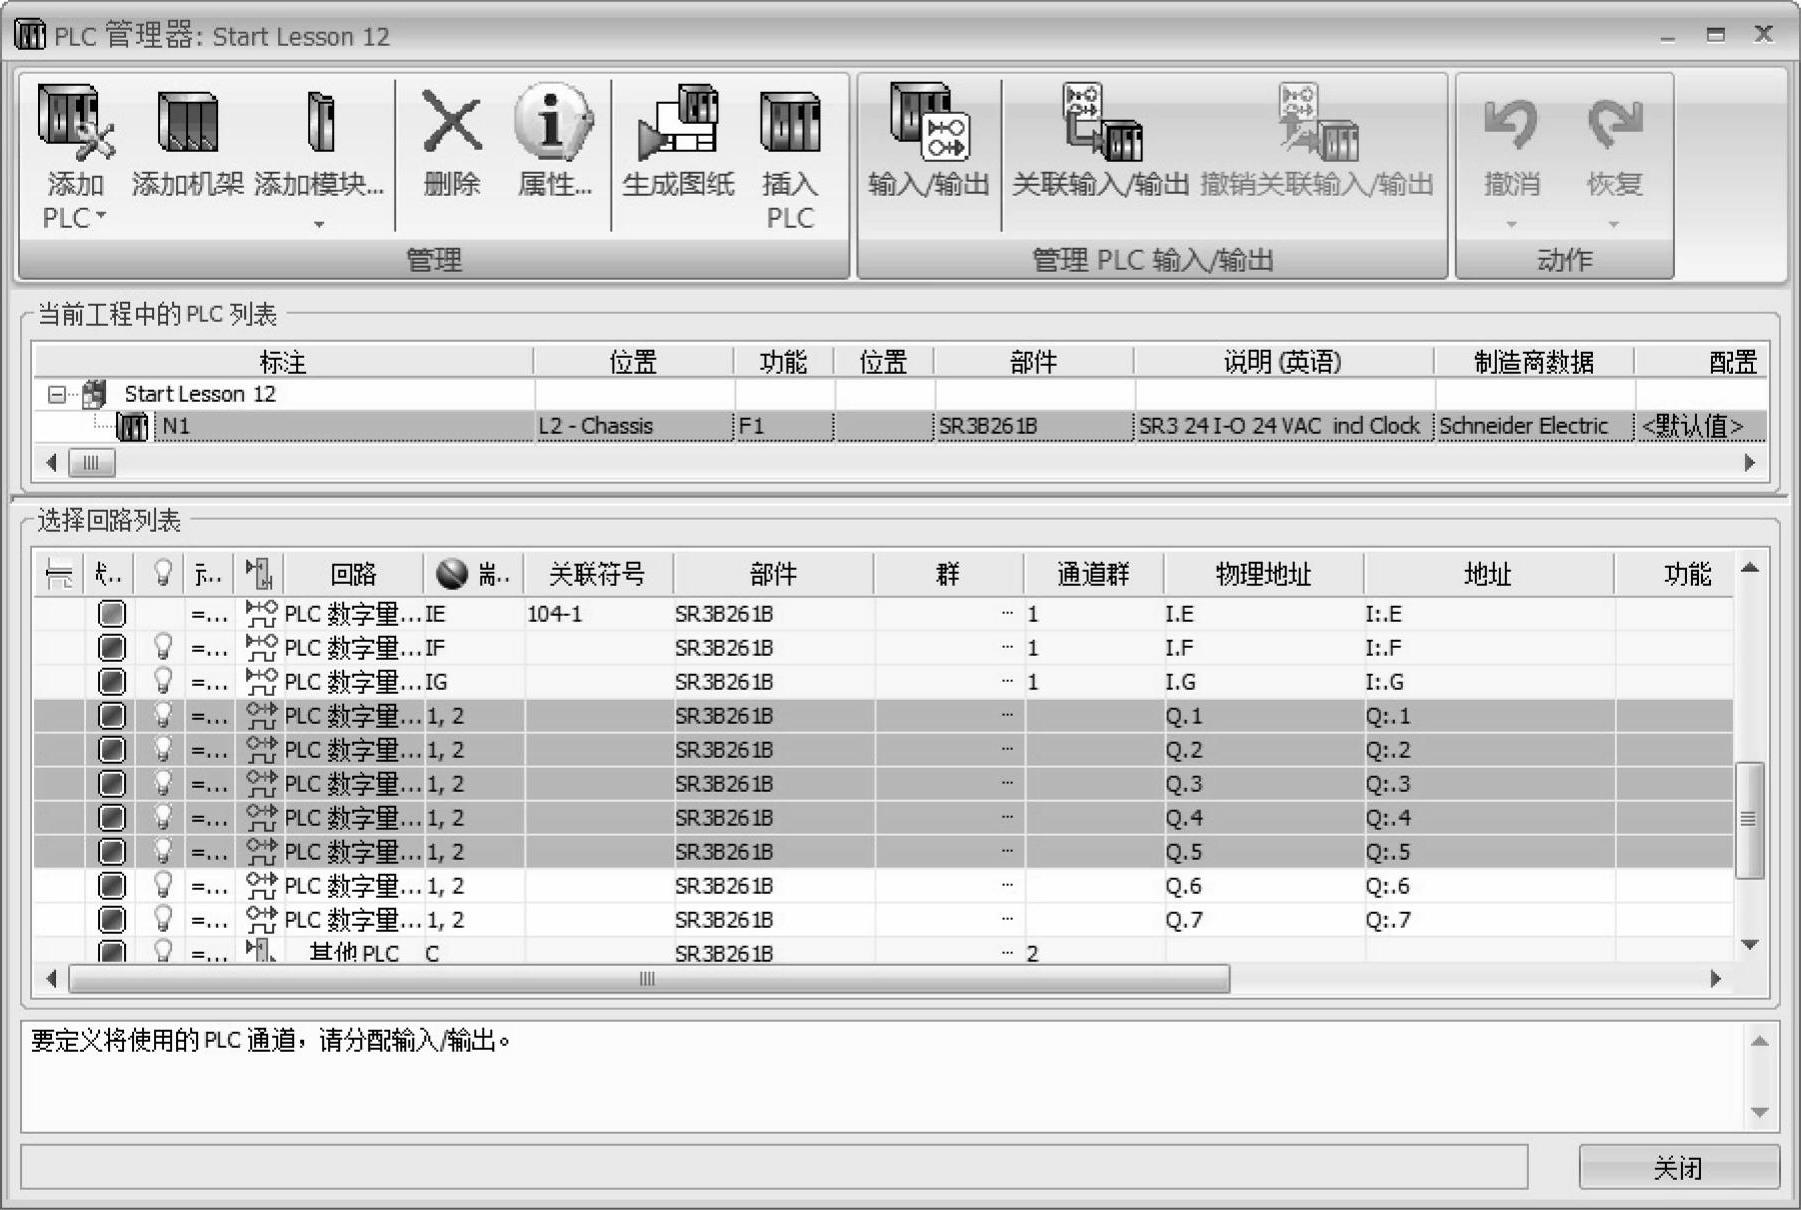
Task: Click the 撤销关联输入/输出 icon
Action: coord(1317,122)
